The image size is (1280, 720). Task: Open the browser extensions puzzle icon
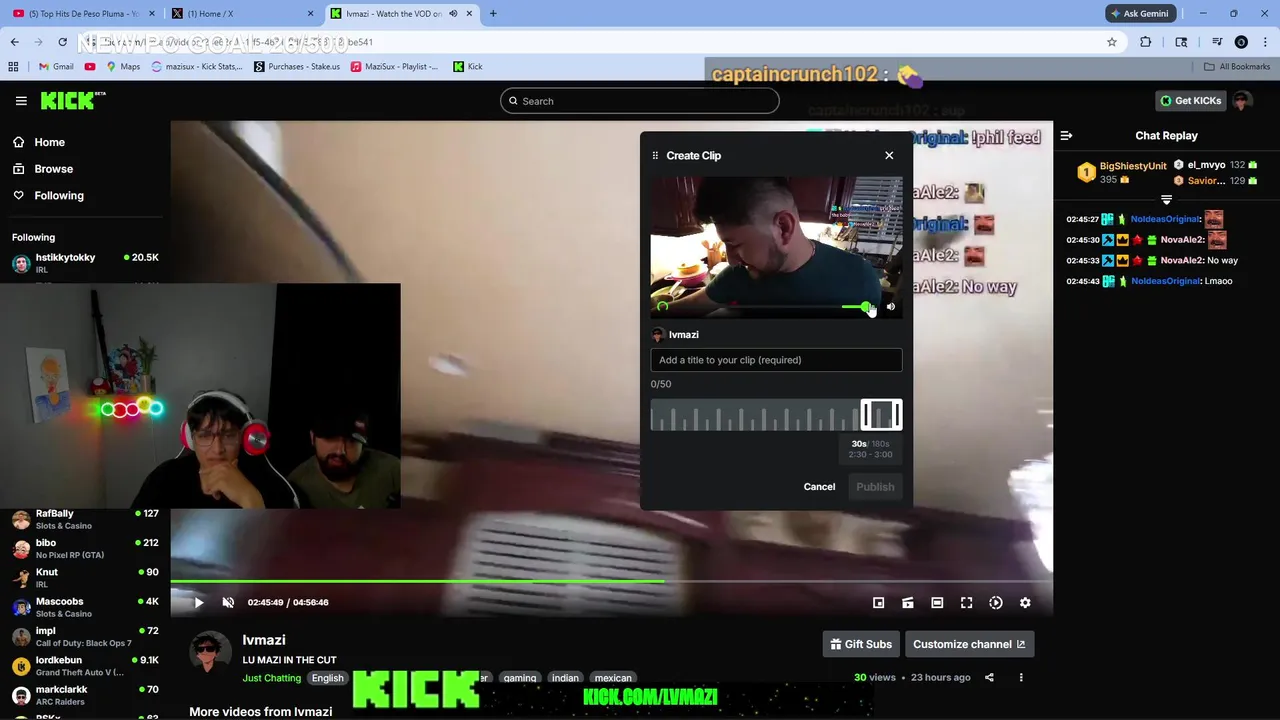coord(1146,42)
